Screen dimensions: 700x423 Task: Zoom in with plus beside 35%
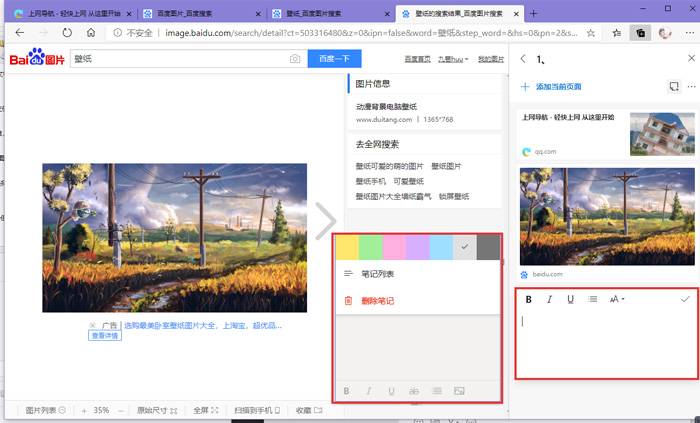(x=84, y=411)
